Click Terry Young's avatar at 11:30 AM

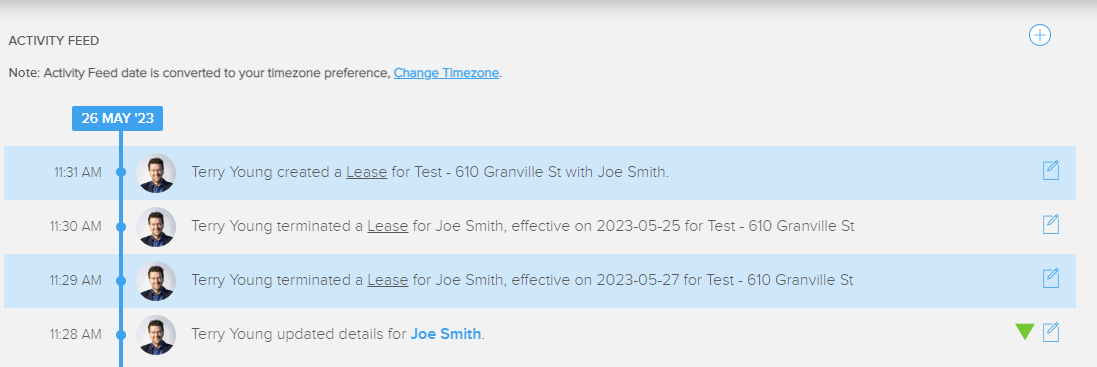tap(156, 226)
